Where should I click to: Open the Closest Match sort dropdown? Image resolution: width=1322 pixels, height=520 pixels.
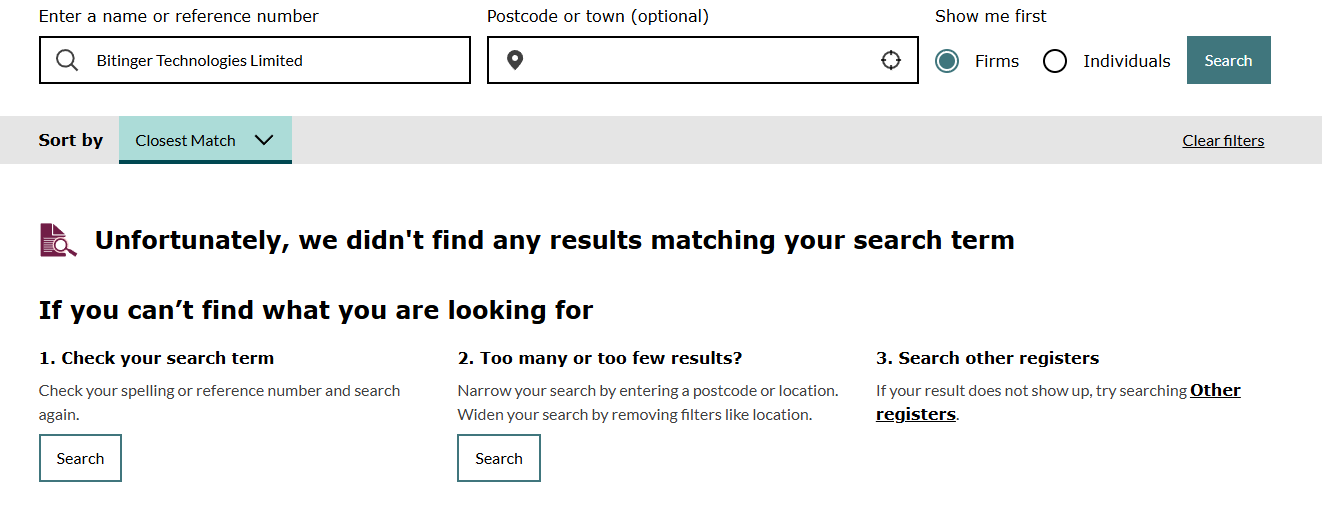[205, 140]
